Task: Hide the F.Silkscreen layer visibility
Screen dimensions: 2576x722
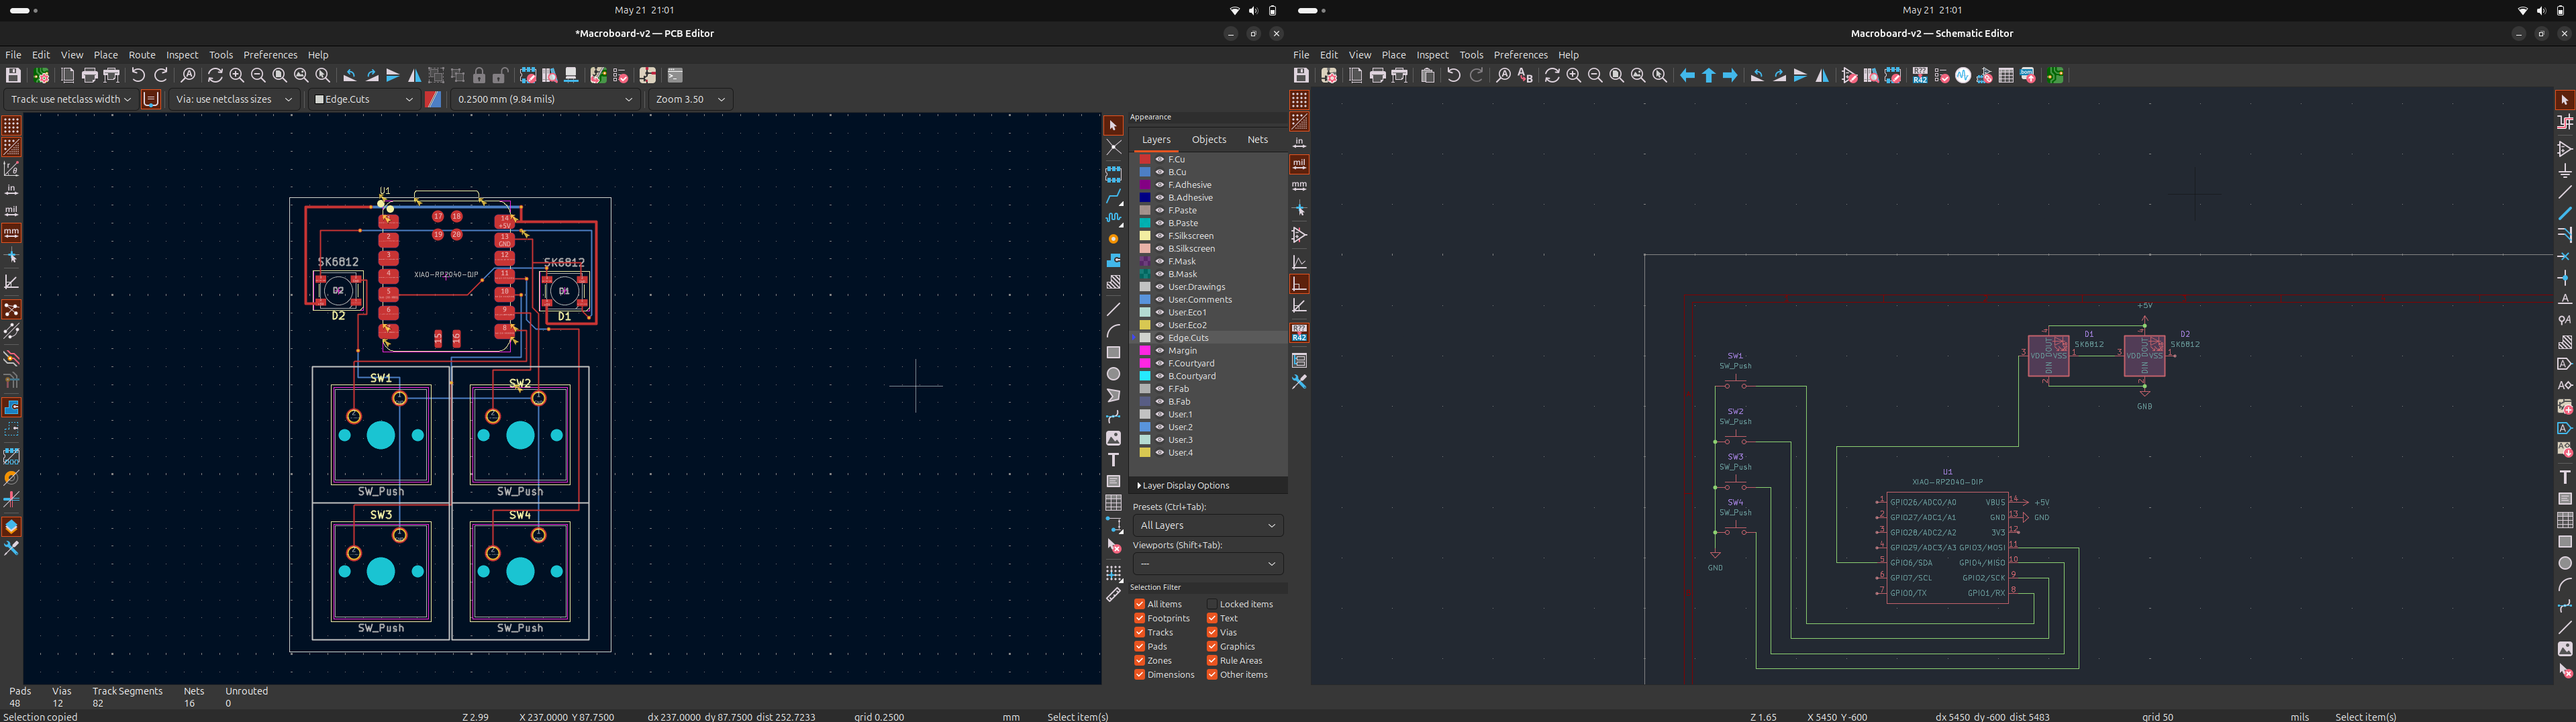Action: point(1160,236)
